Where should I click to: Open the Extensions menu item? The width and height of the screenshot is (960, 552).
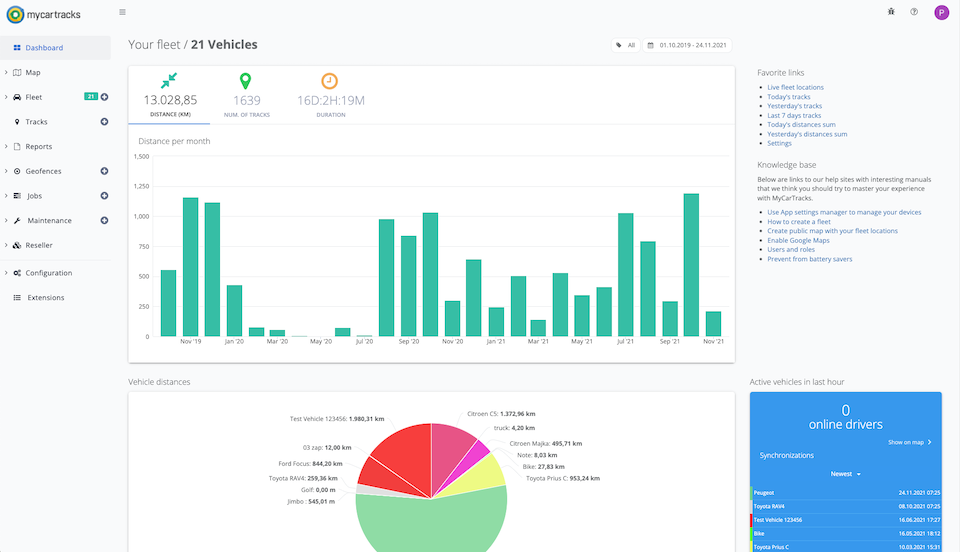[x=55, y=297]
